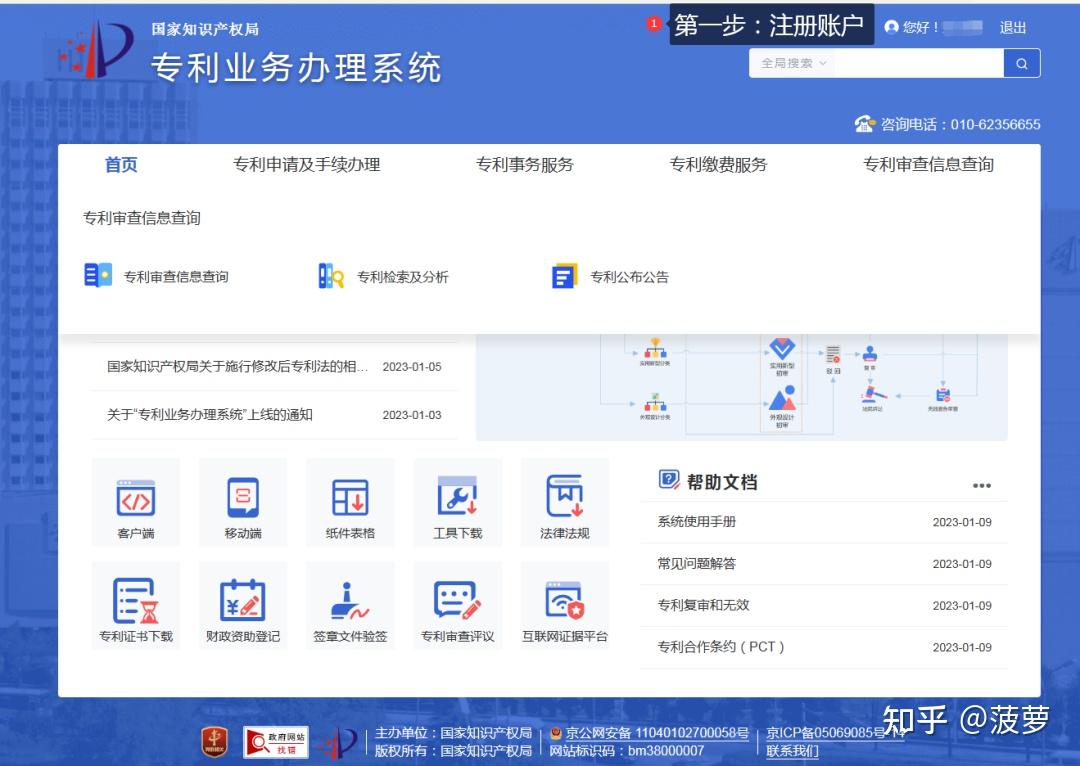Open the 专利缴费服务 menu
The height and width of the screenshot is (766, 1080).
pyautogui.click(x=718, y=165)
